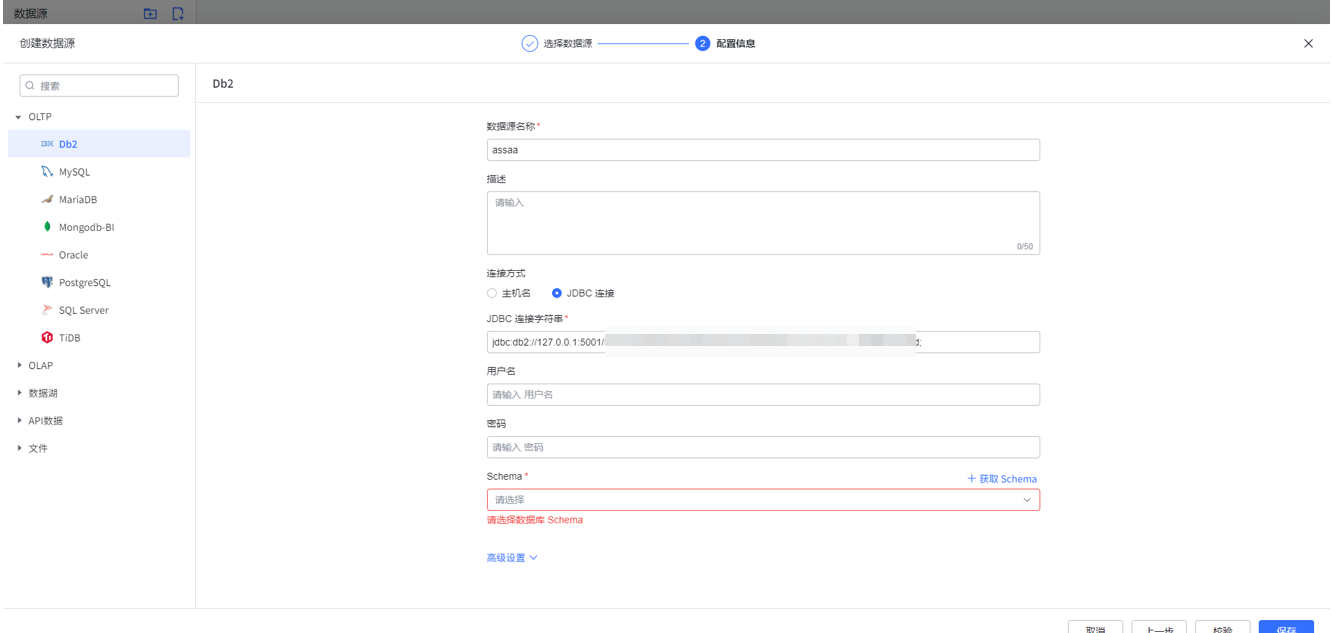
Task: Click the 获取 Schema link
Action: pyautogui.click(x=1001, y=479)
